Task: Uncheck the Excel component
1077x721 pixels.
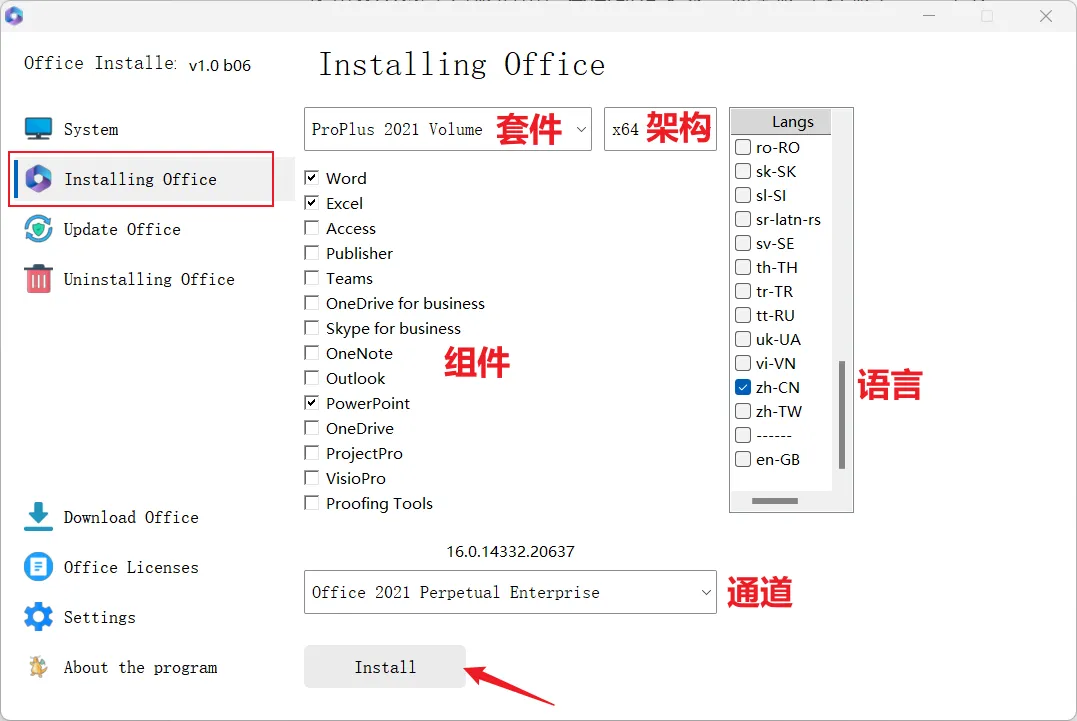Action: click(x=311, y=203)
